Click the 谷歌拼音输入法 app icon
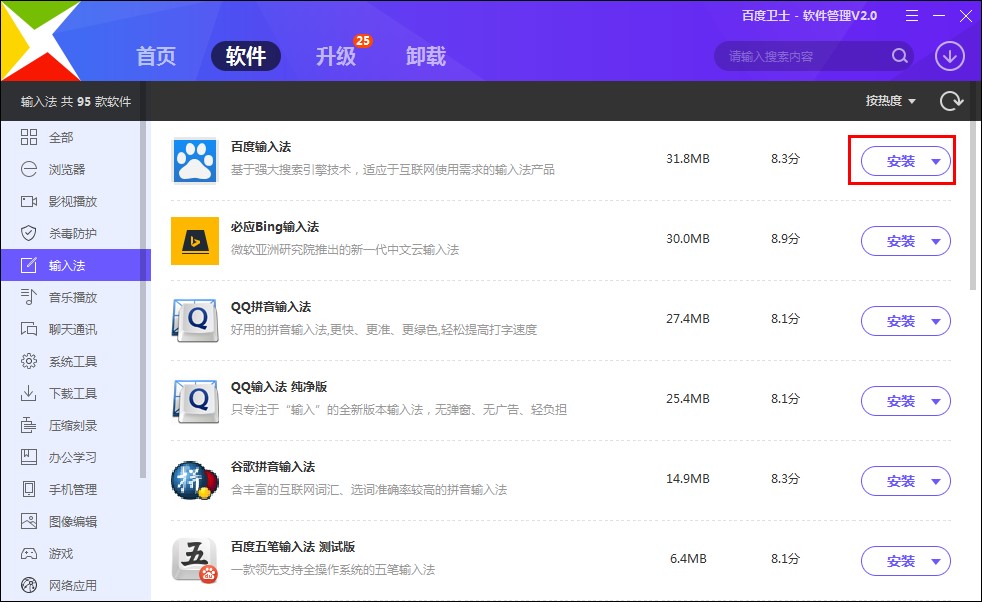982x602 pixels. tap(195, 480)
